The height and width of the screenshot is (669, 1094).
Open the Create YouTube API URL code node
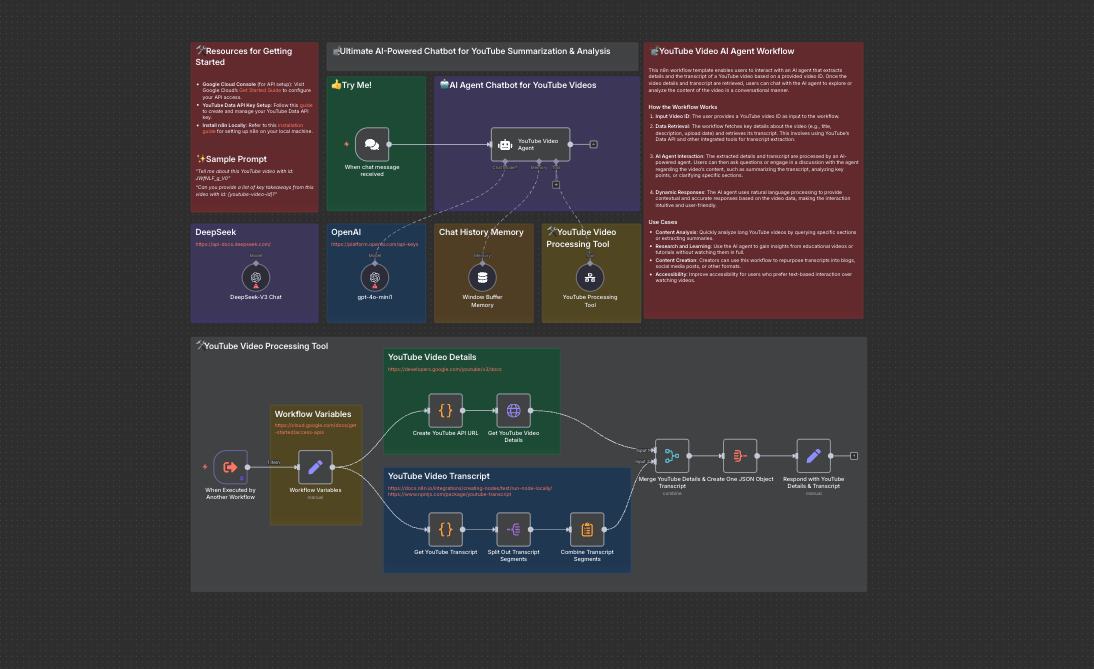click(445, 410)
